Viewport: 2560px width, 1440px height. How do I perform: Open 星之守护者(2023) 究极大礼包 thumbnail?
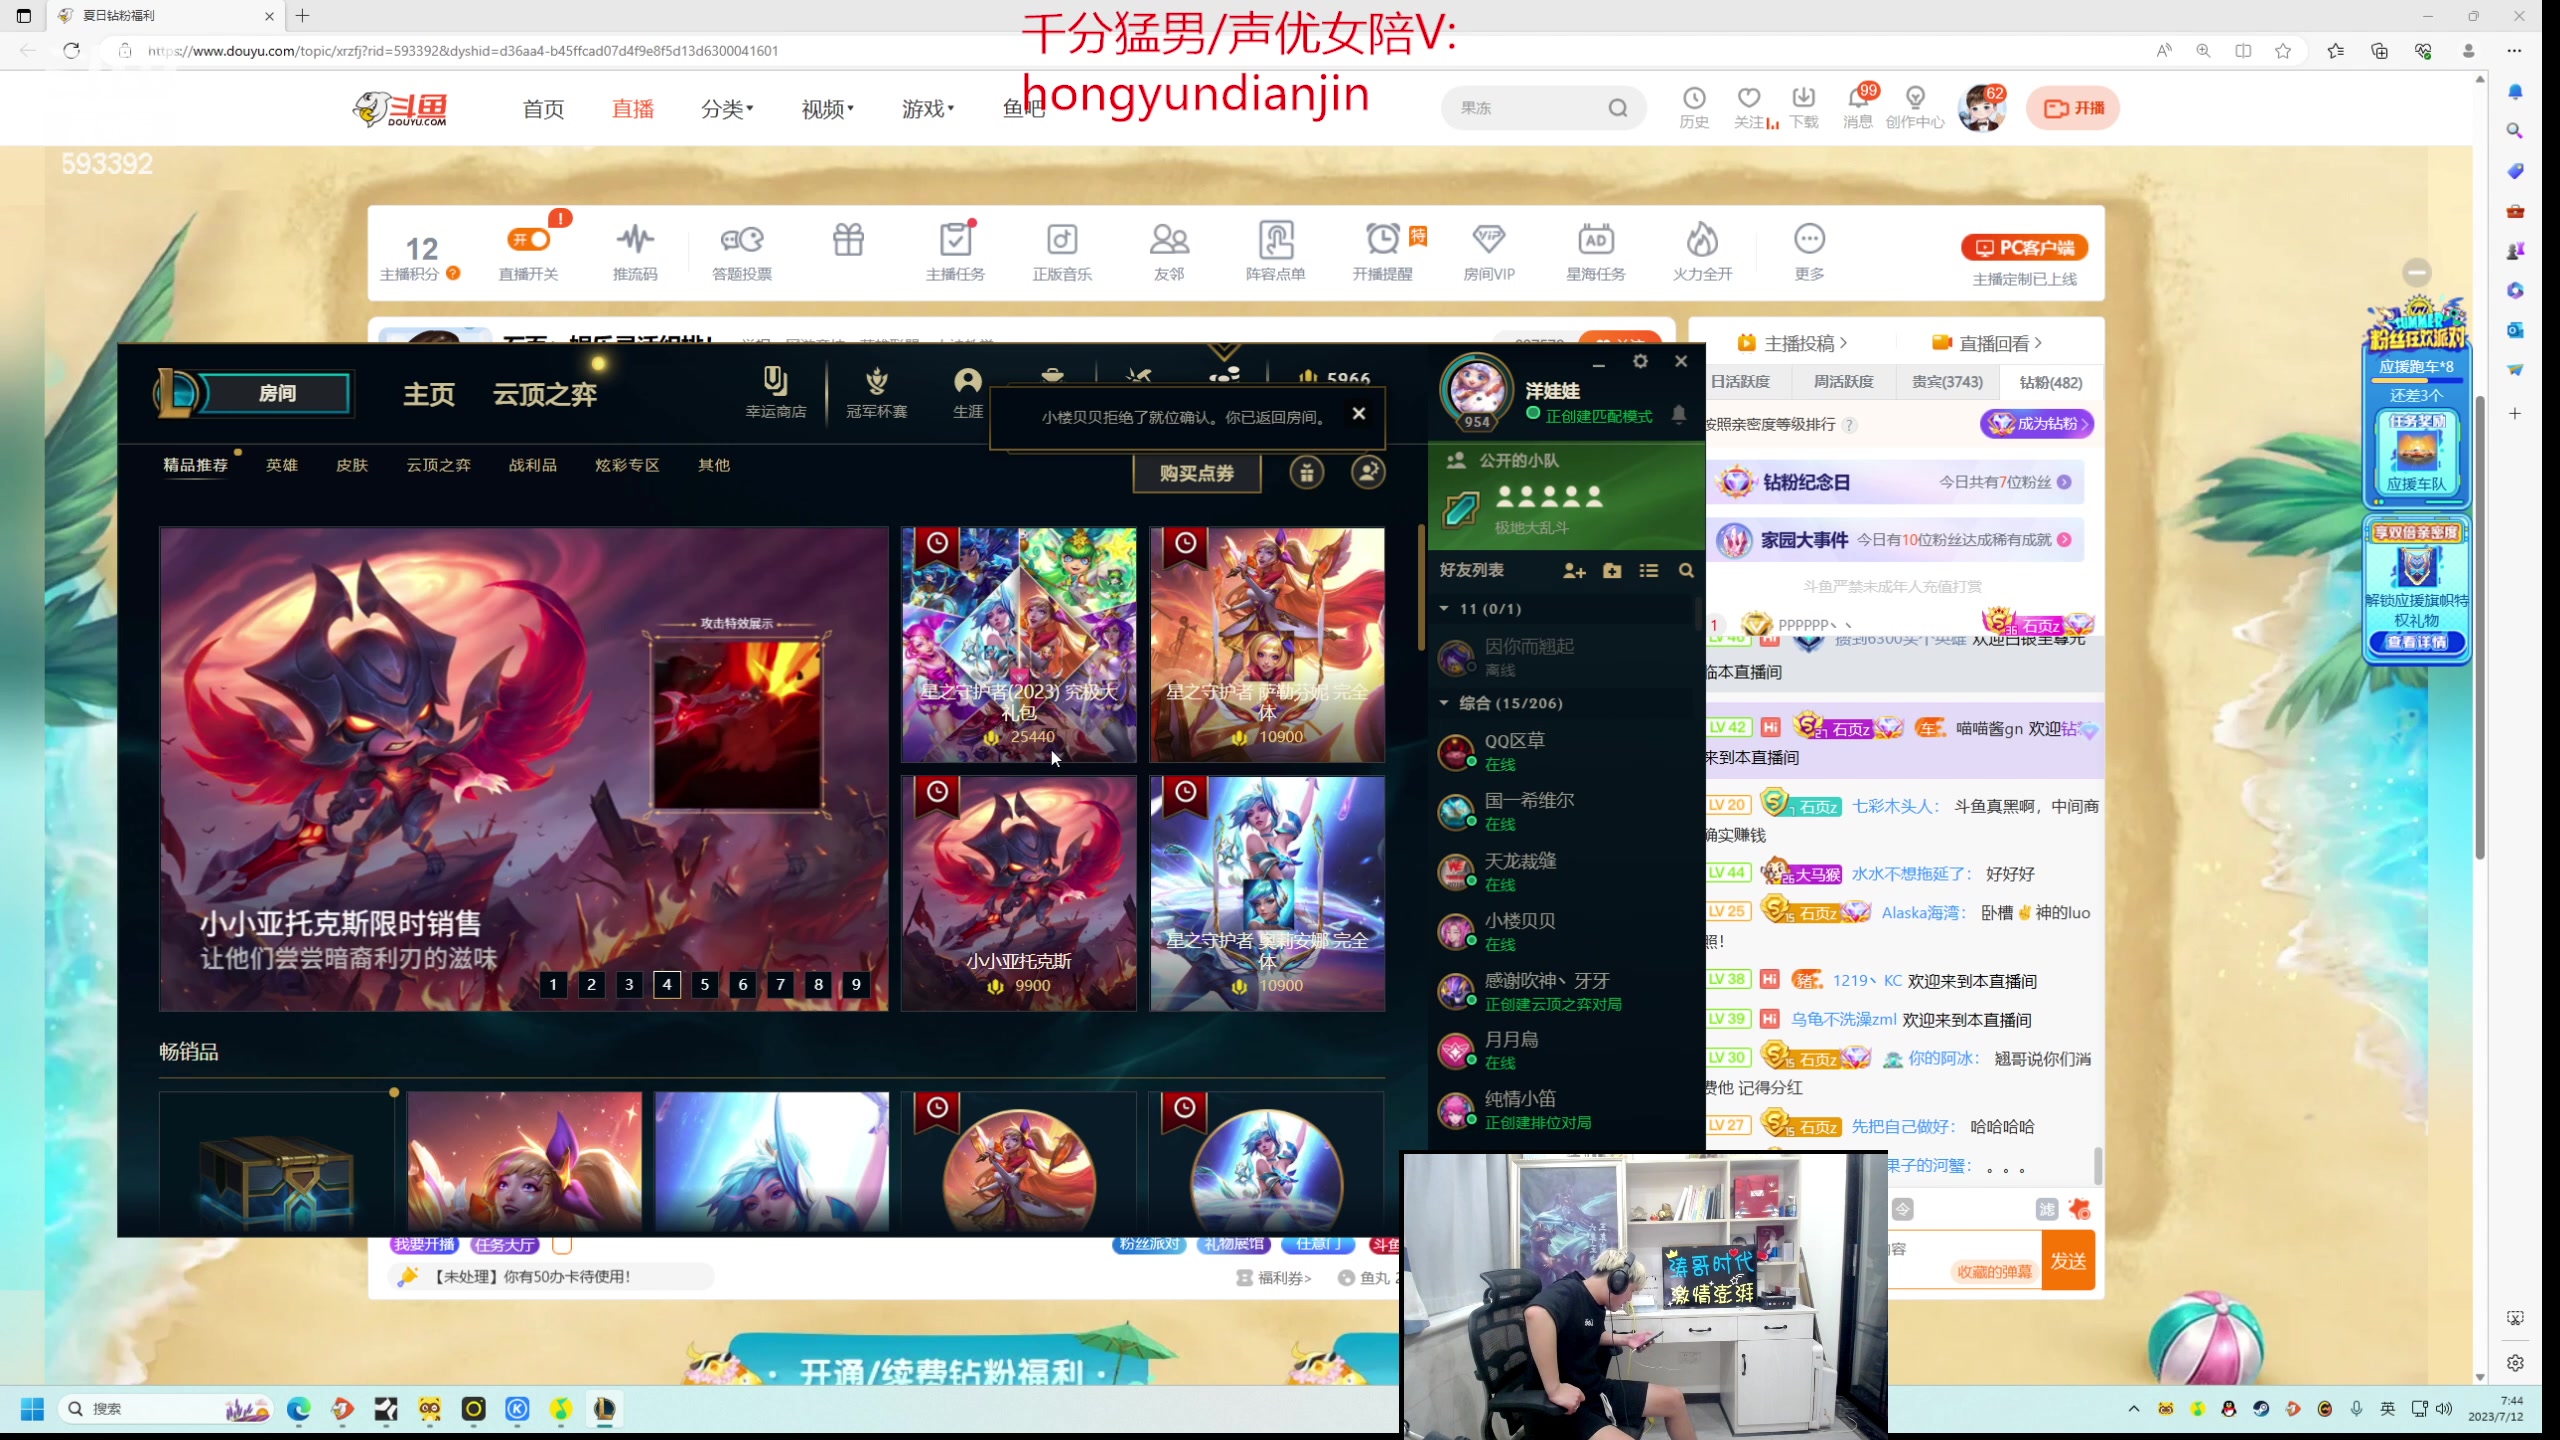(1019, 644)
